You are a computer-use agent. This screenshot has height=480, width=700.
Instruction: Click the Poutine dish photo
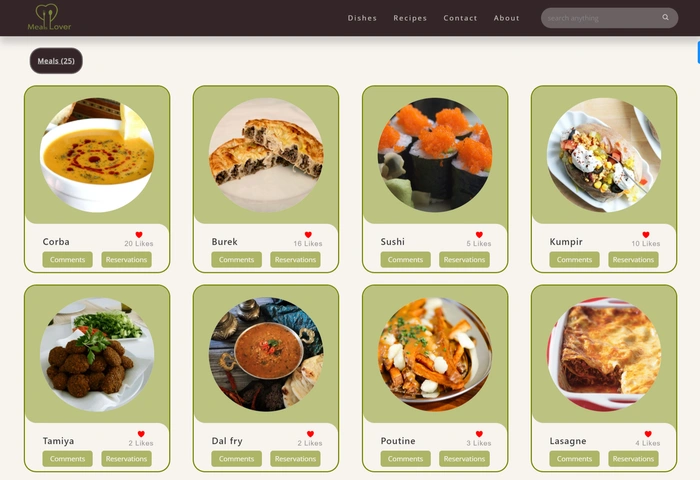tap(435, 354)
